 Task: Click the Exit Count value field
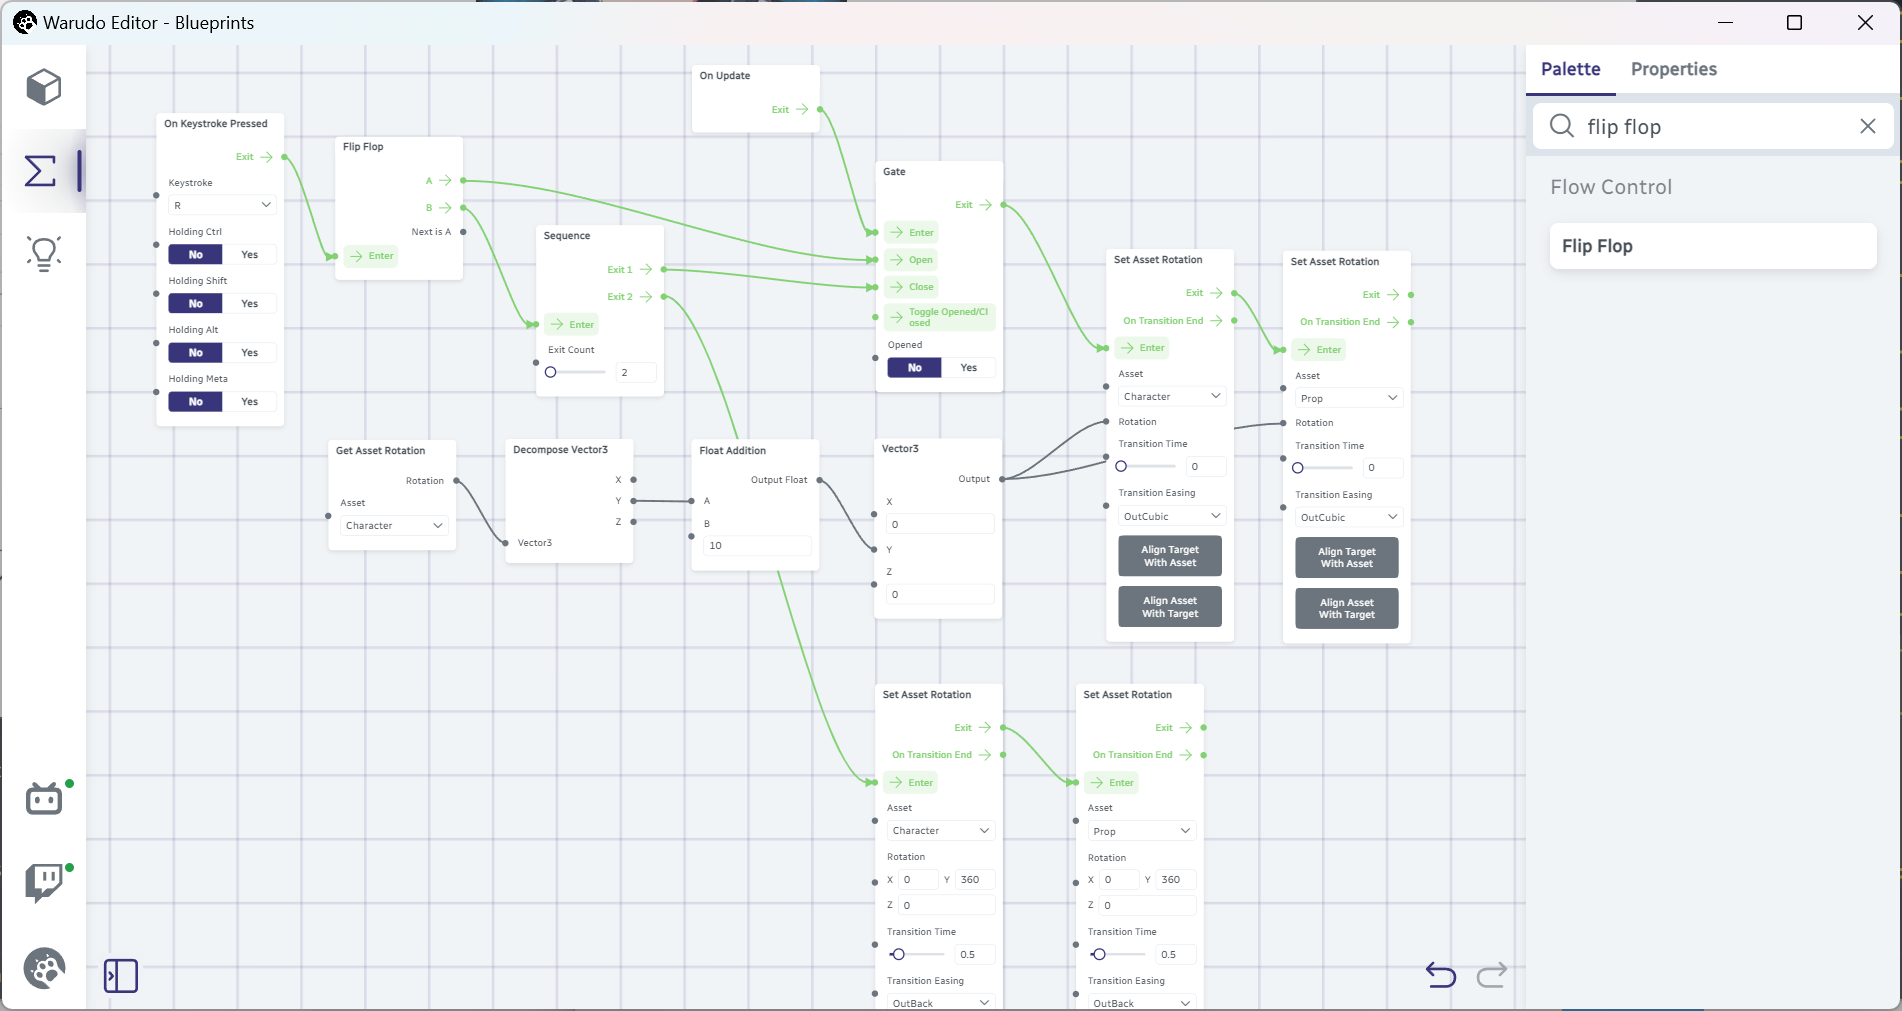636,373
